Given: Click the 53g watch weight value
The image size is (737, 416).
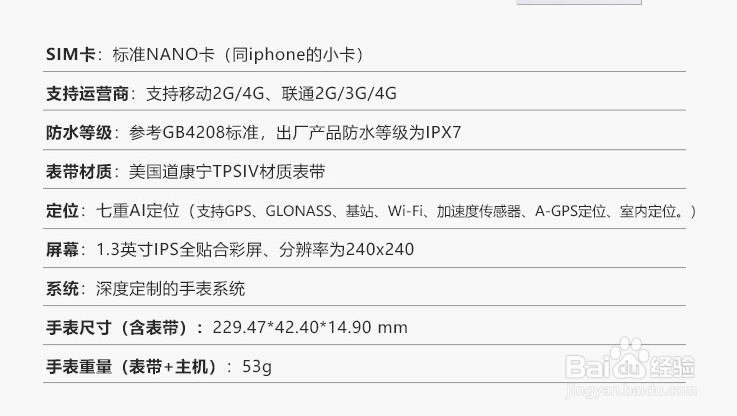Looking at the screenshot, I should click(257, 366).
